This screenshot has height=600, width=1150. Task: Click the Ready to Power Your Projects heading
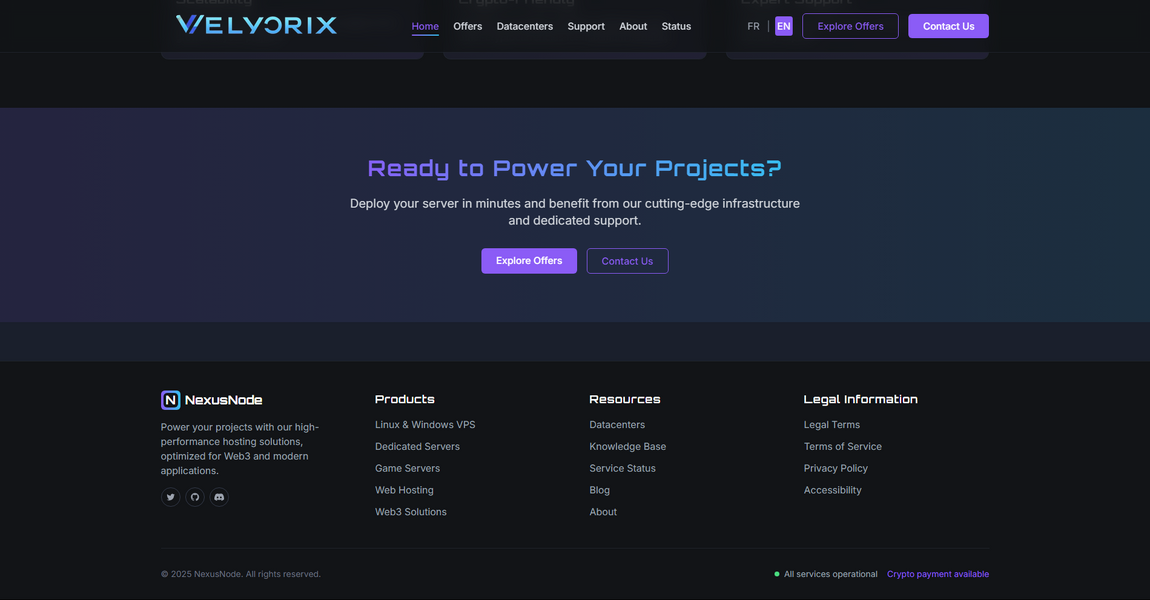coord(574,169)
